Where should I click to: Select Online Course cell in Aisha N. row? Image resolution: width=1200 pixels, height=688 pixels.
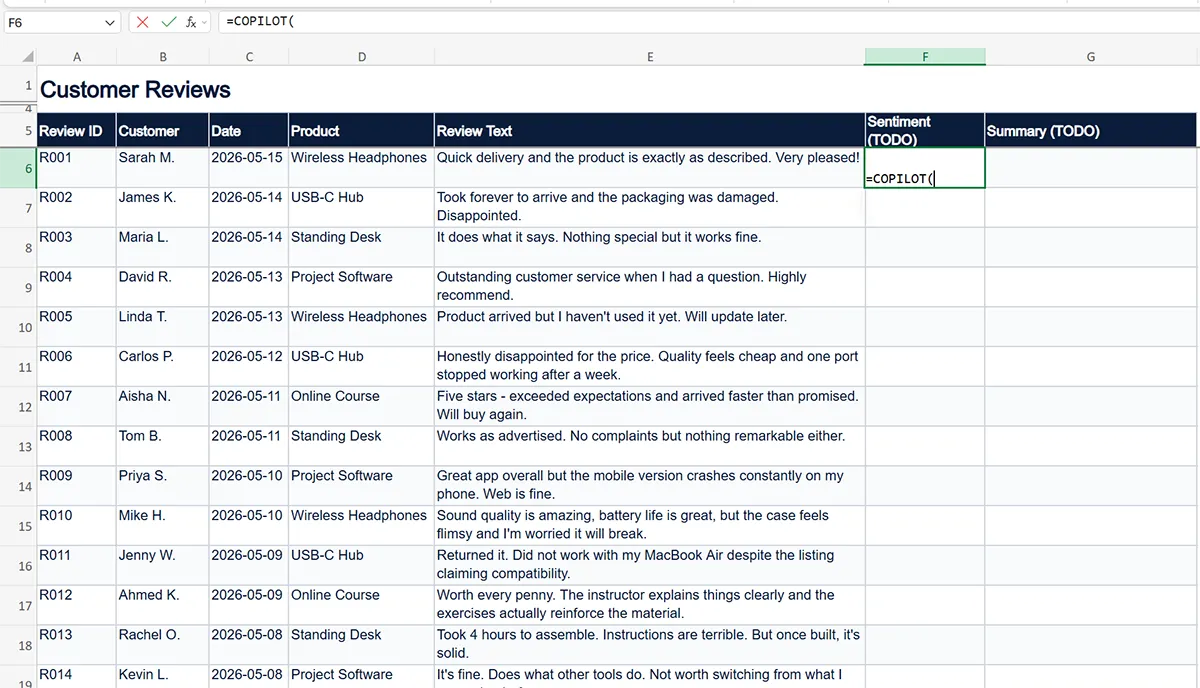(362, 407)
